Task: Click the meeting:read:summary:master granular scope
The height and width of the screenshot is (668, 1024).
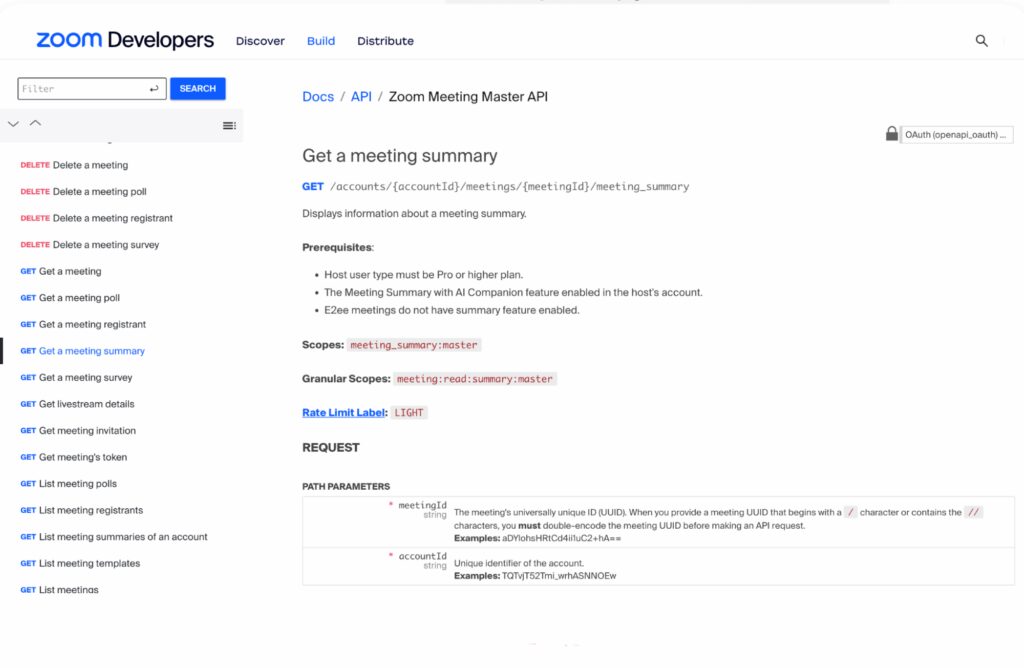Action: tap(475, 379)
